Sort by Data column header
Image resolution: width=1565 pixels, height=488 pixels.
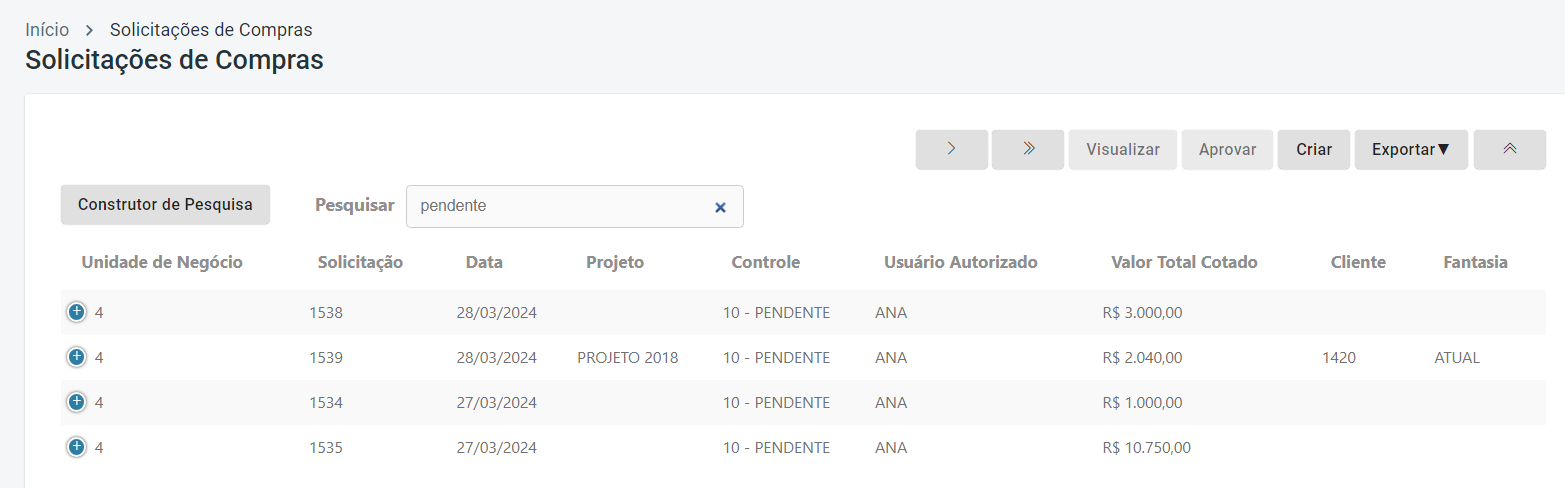[x=484, y=263]
